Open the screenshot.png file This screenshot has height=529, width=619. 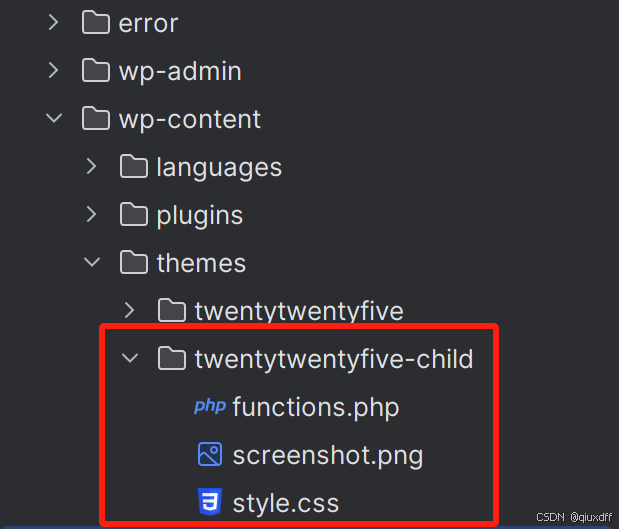pos(328,456)
